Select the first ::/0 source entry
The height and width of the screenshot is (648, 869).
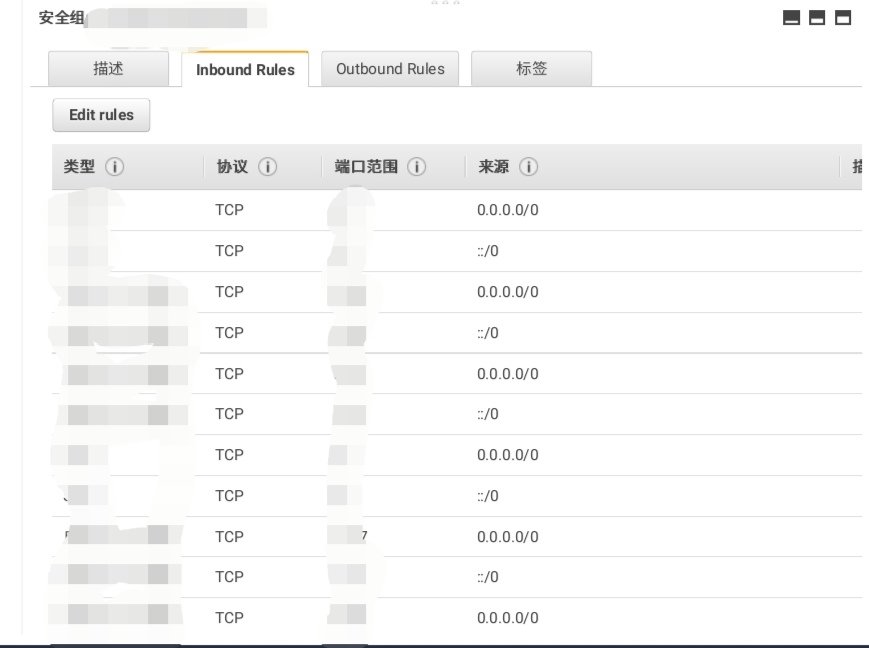pyautogui.click(x=488, y=251)
